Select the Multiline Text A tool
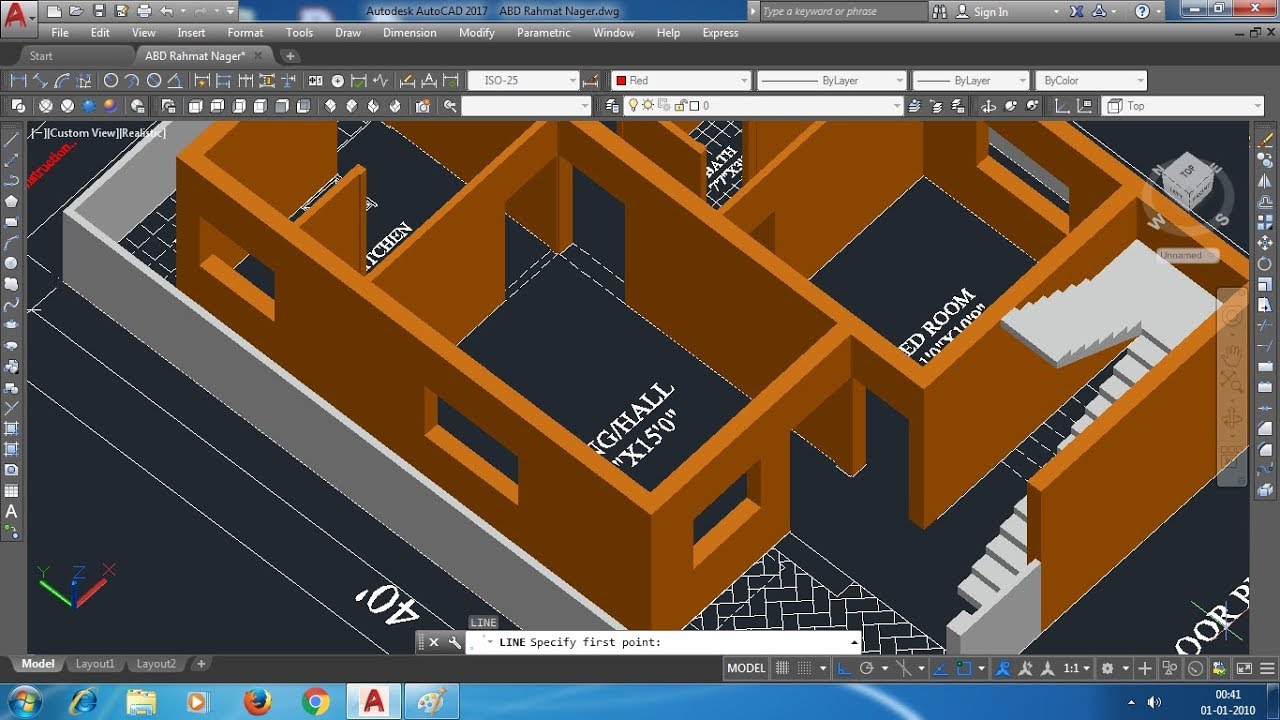The image size is (1280, 720). point(12,511)
